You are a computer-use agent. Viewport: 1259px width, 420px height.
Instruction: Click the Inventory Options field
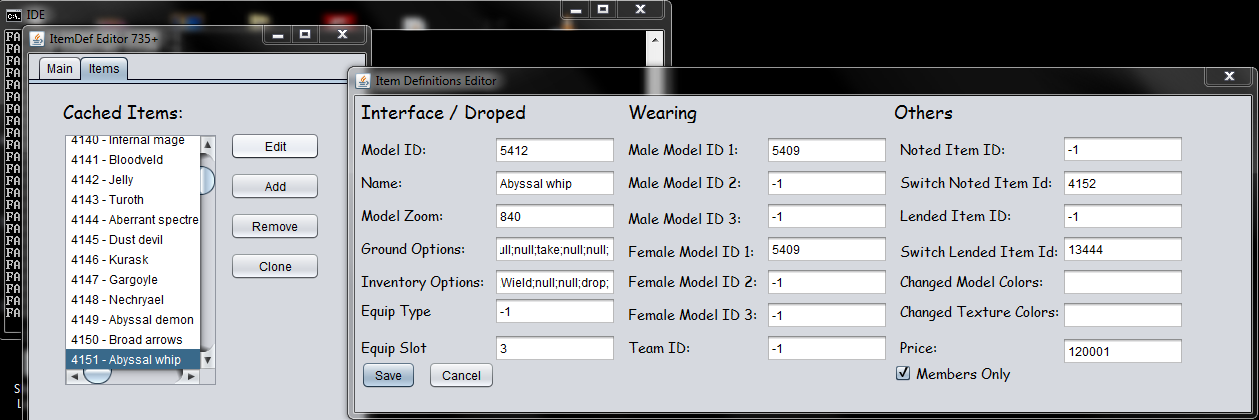(555, 282)
